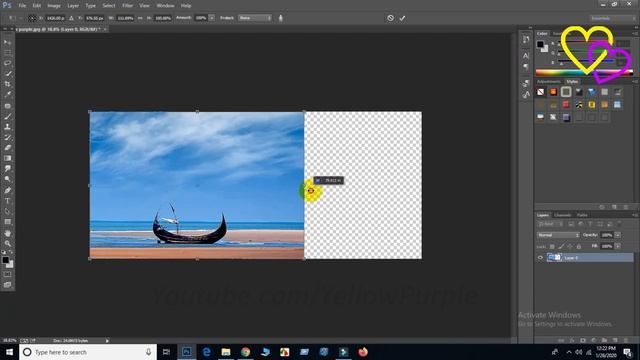This screenshot has width=640, height=360.
Task: Toggle relative positioning delta triangle icon
Action: click(x=71, y=18)
